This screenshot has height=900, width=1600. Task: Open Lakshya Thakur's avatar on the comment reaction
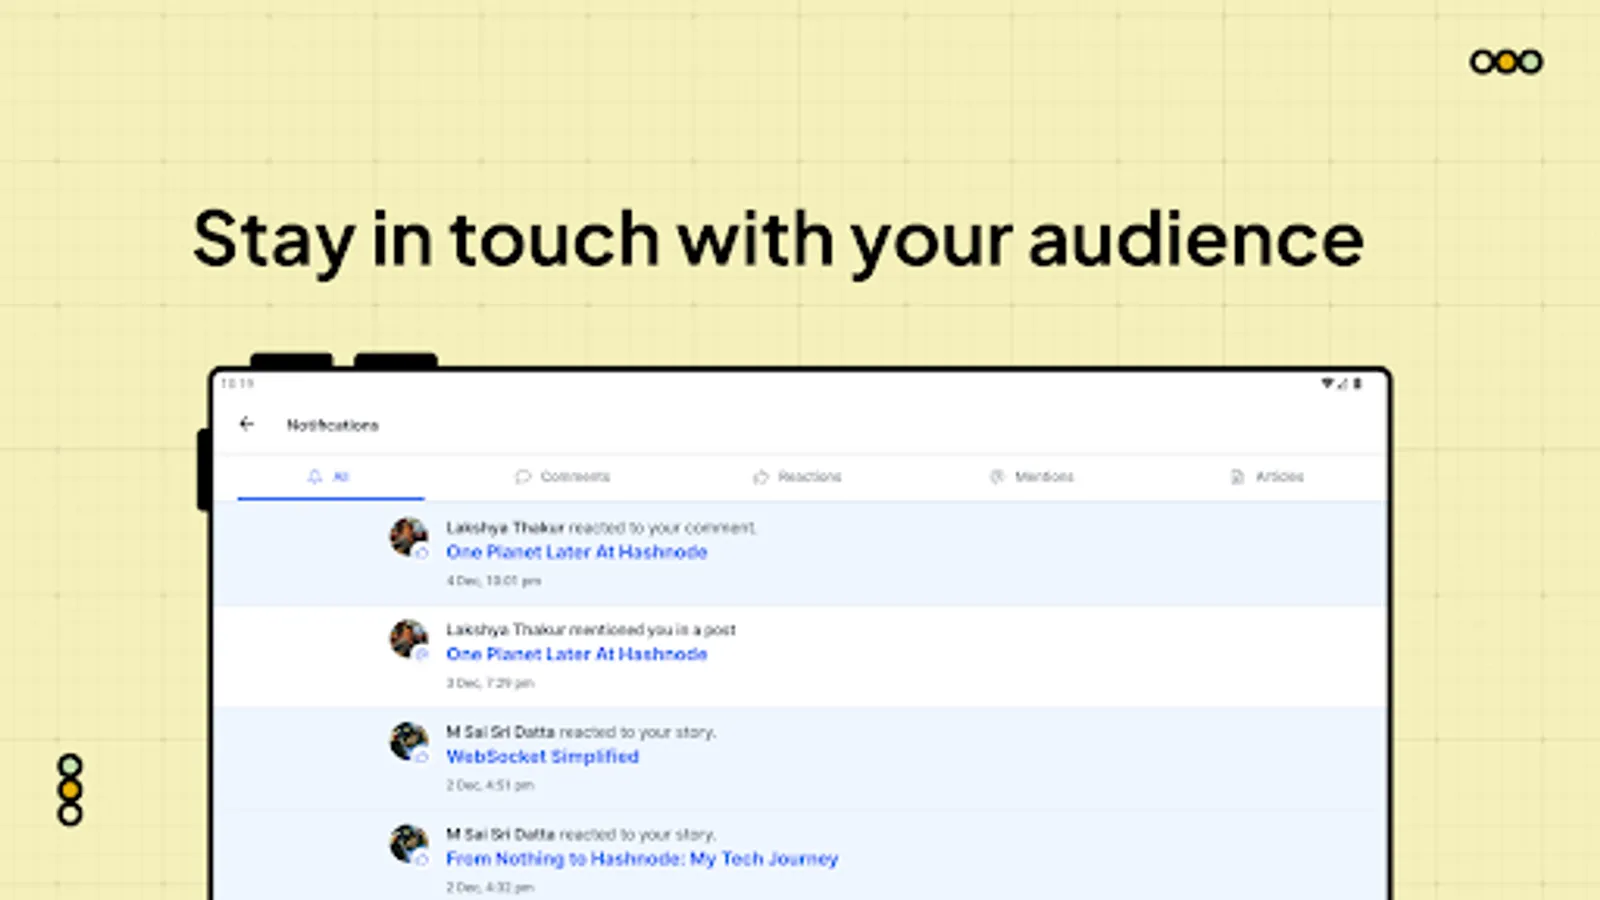point(409,537)
